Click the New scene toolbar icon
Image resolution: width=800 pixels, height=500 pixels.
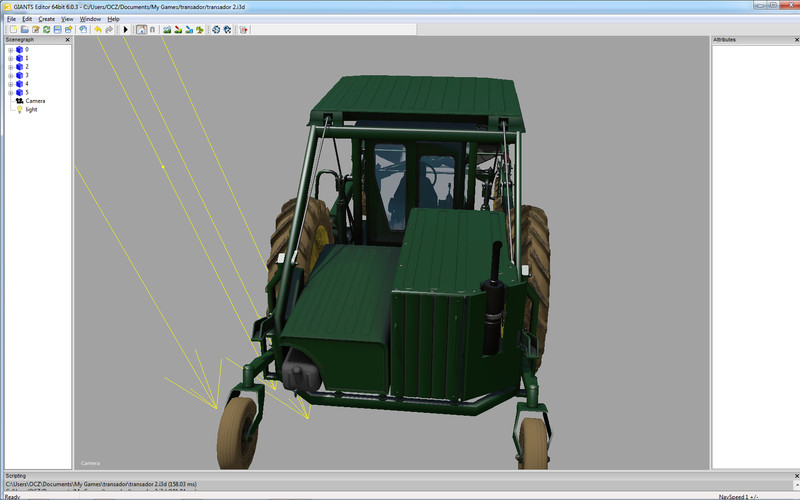pyautogui.click(x=13, y=30)
